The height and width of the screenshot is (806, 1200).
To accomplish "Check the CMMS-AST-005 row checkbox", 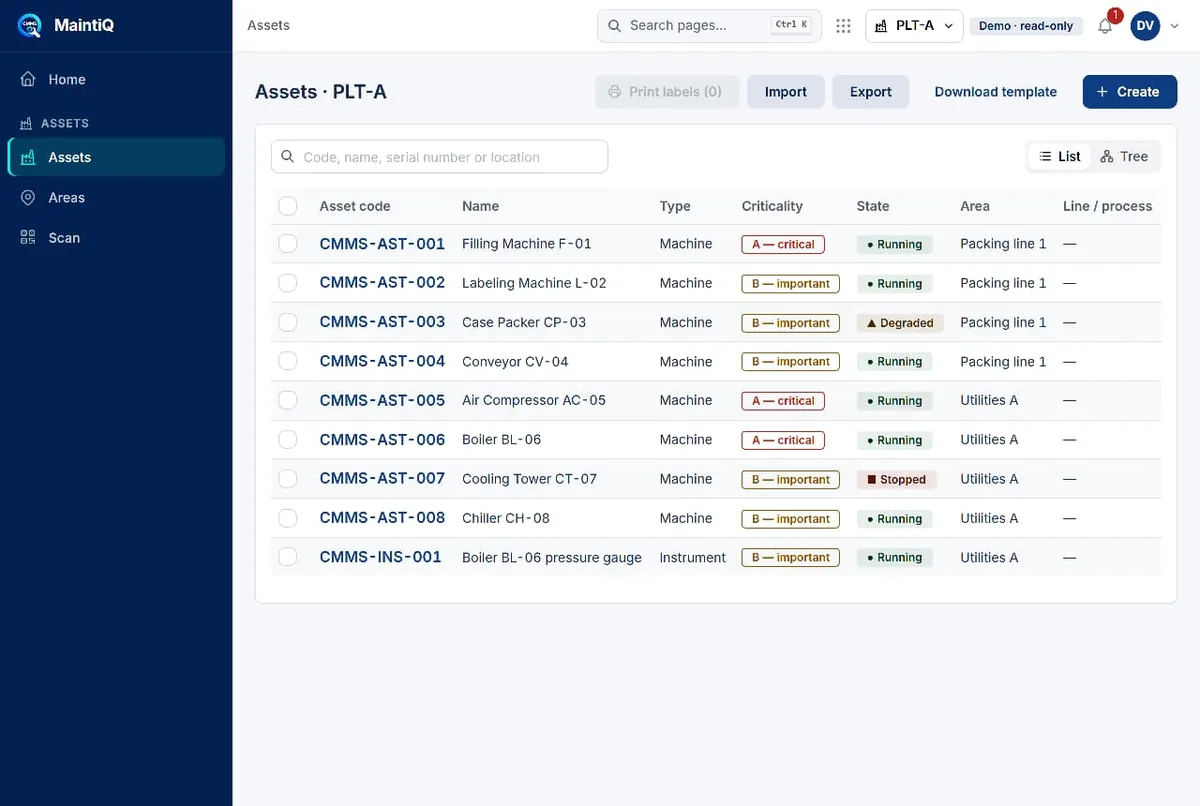I will pos(288,400).
